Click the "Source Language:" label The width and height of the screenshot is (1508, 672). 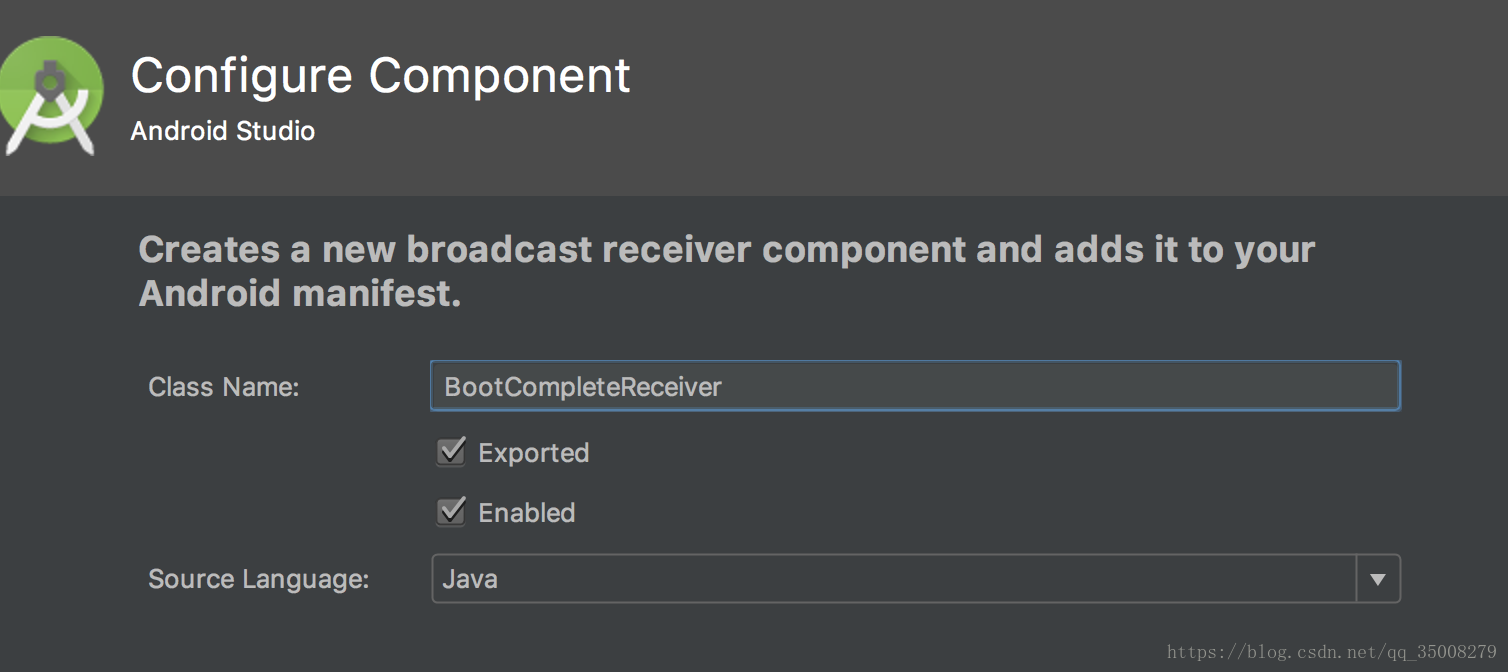coord(259,579)
